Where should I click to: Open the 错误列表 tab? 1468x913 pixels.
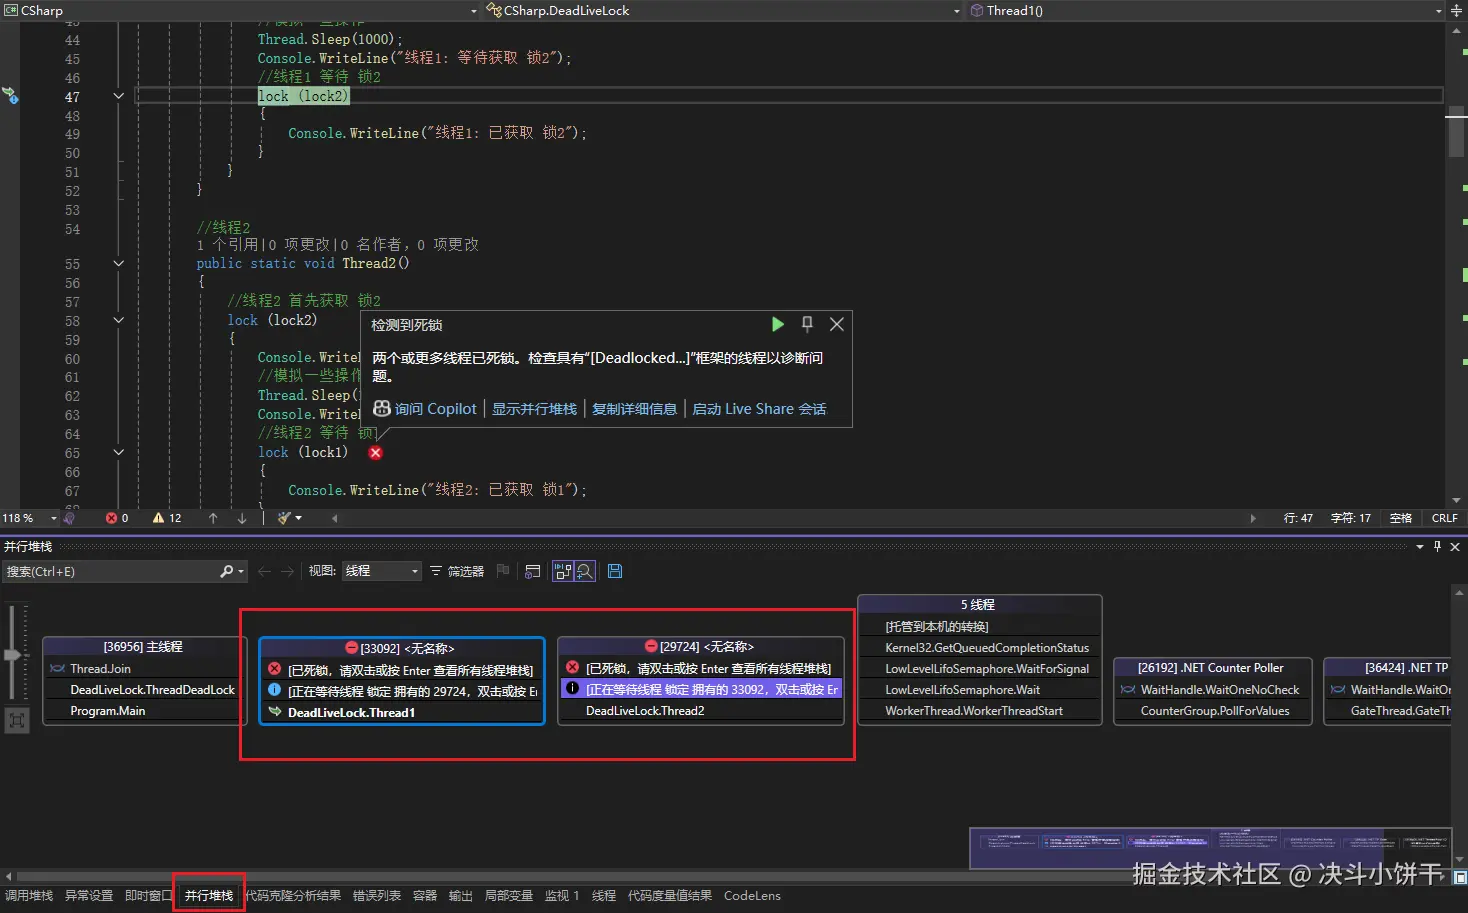377,896
